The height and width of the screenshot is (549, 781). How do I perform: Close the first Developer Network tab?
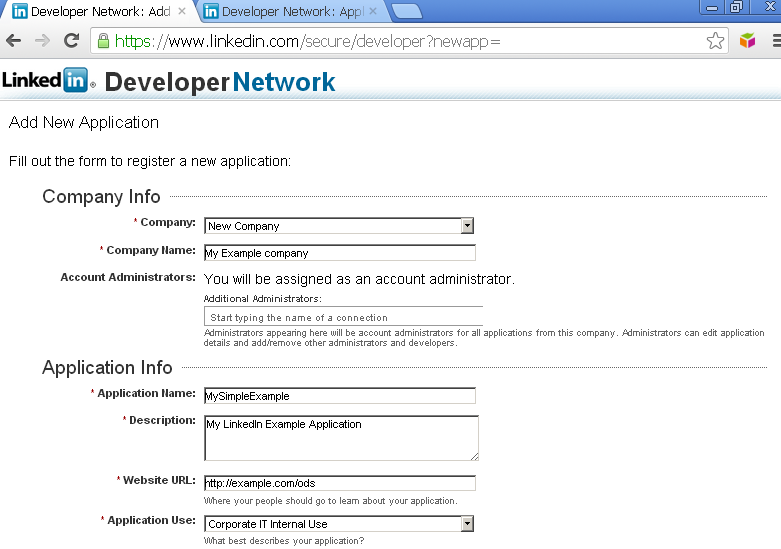click(x=181, y=12)
